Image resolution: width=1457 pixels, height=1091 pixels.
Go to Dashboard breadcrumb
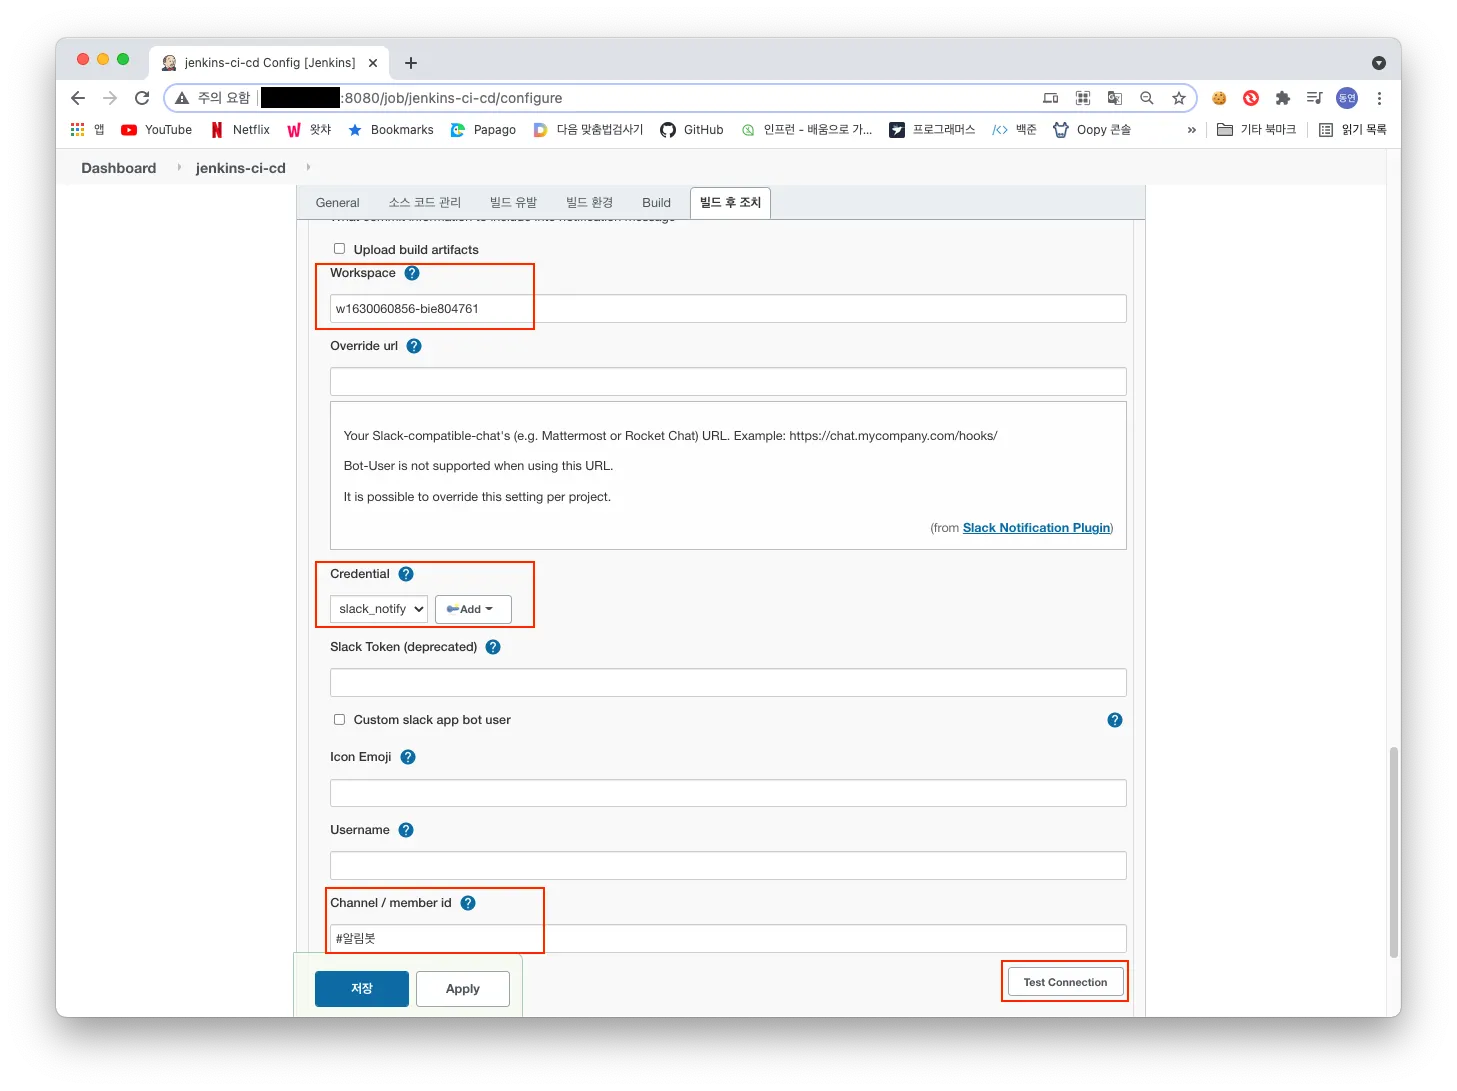click(119, 168)
